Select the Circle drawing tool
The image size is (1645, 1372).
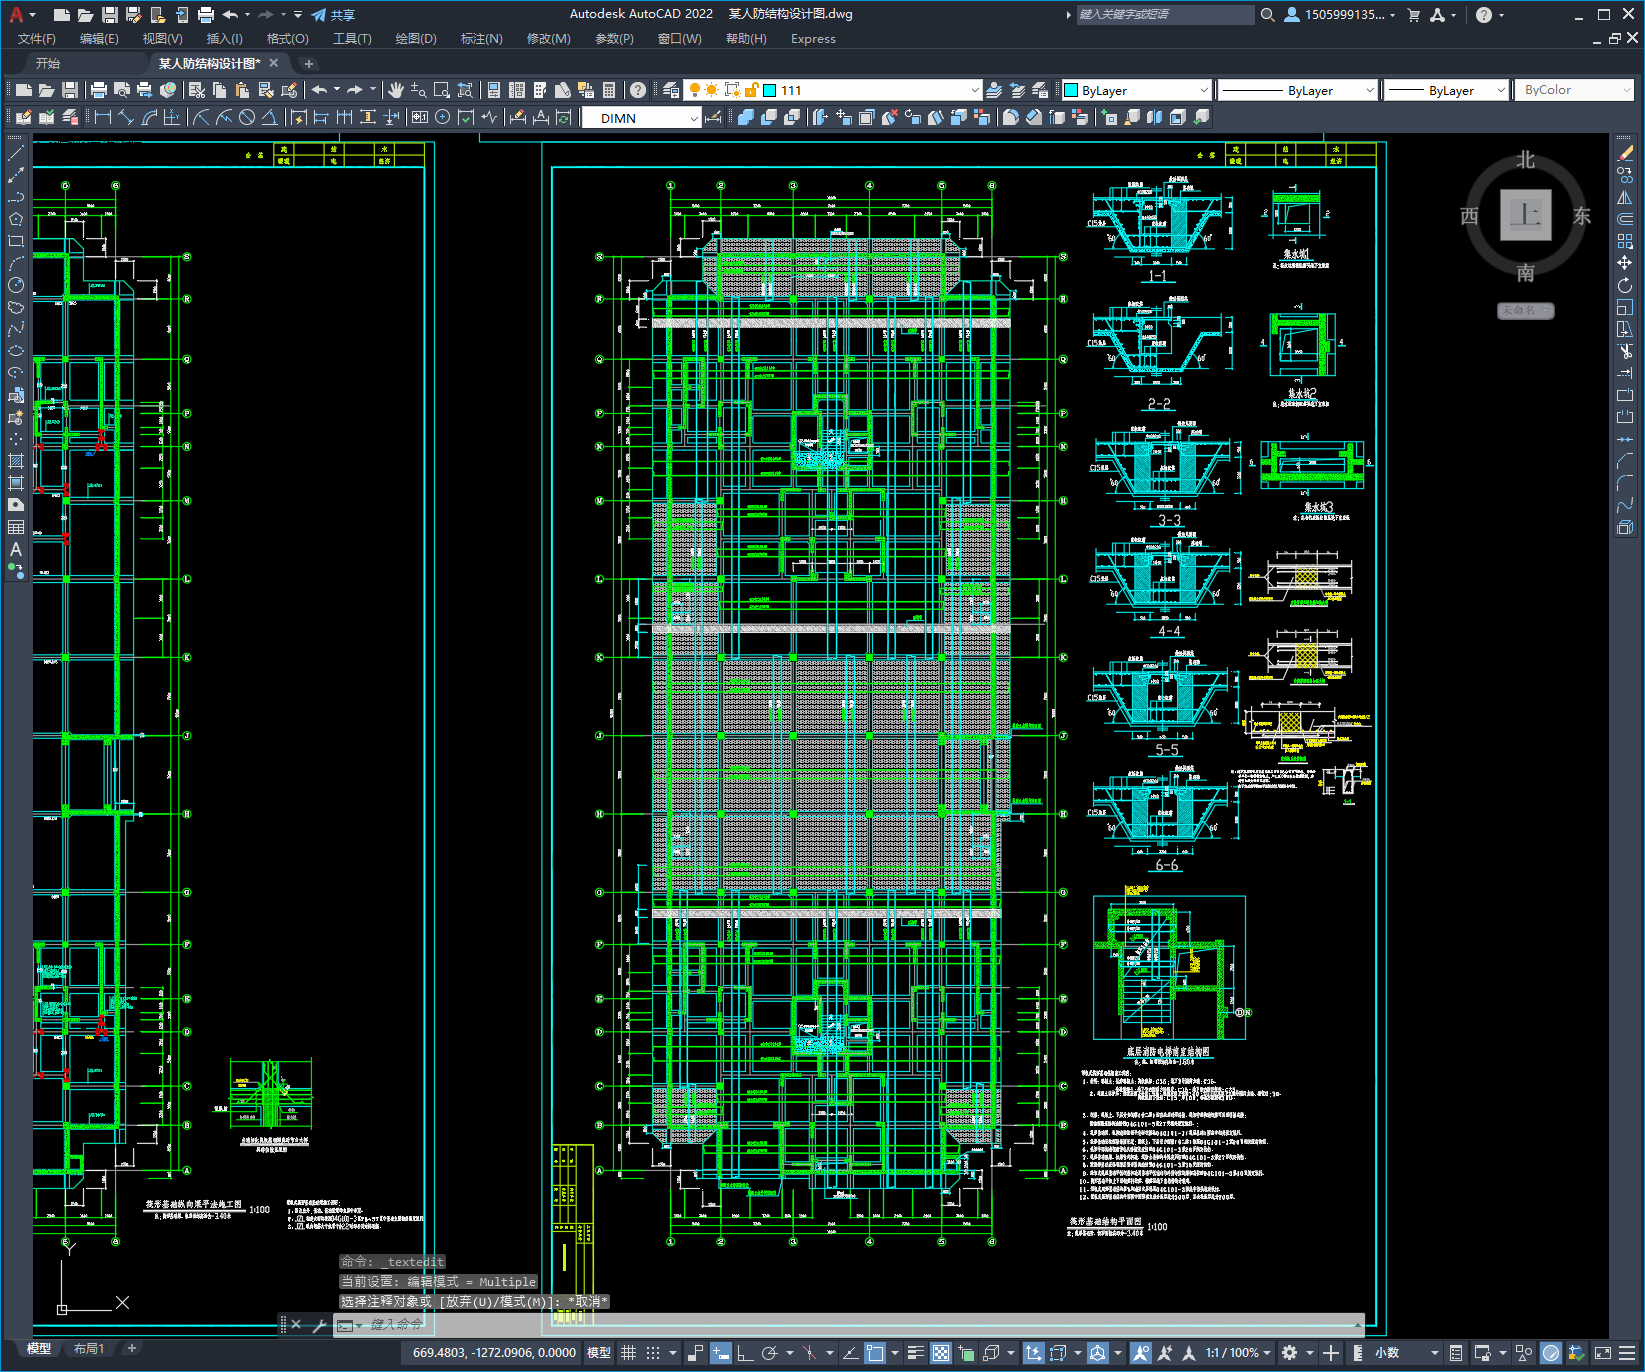point(16,285)
